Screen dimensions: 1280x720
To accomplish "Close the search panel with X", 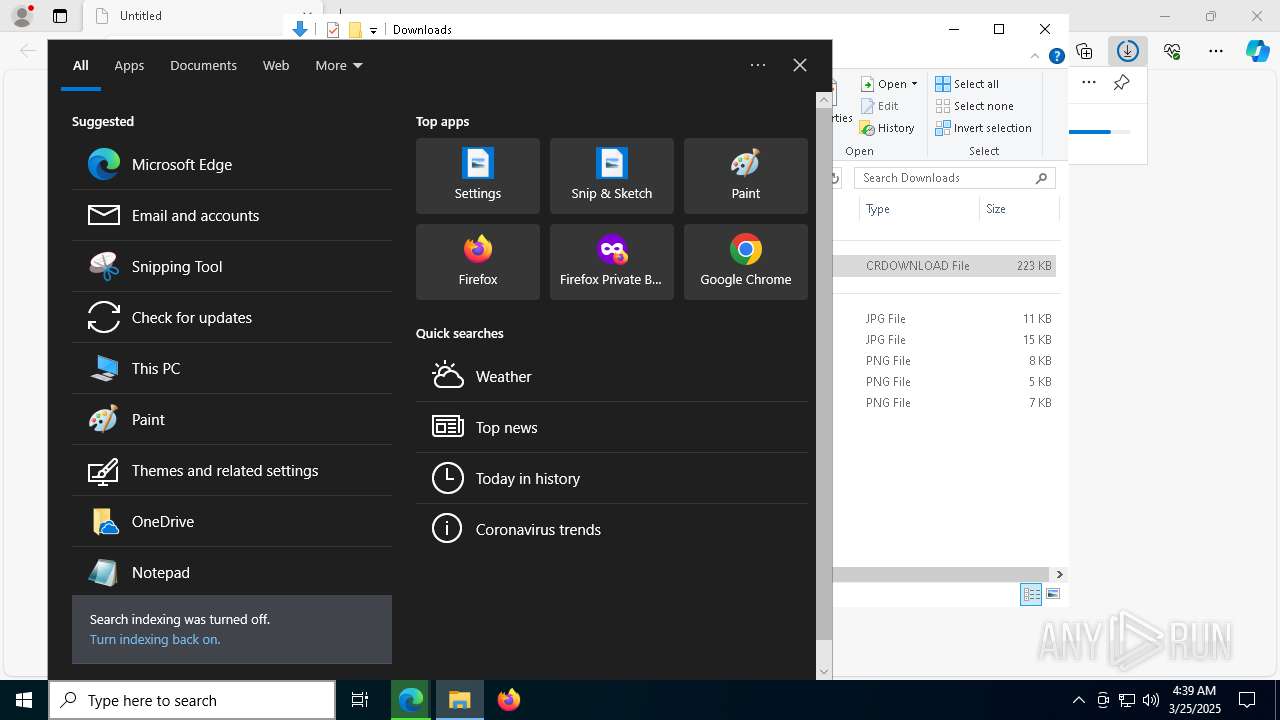I will 800,65.
